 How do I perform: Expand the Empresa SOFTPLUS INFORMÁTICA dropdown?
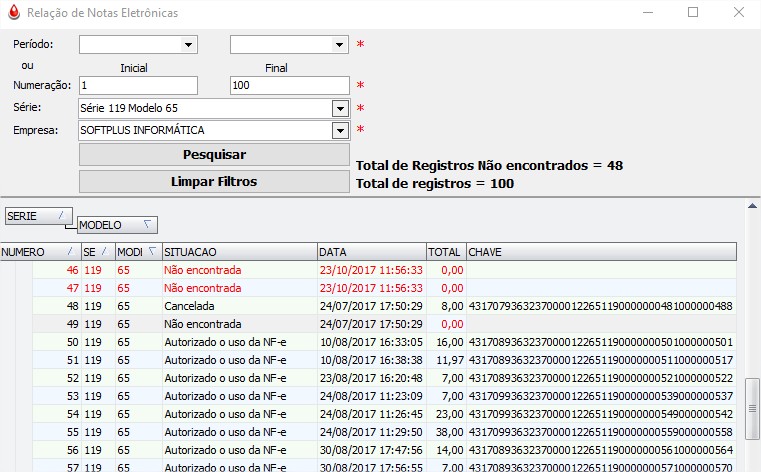pyautogui.click(x=340, y=130)
